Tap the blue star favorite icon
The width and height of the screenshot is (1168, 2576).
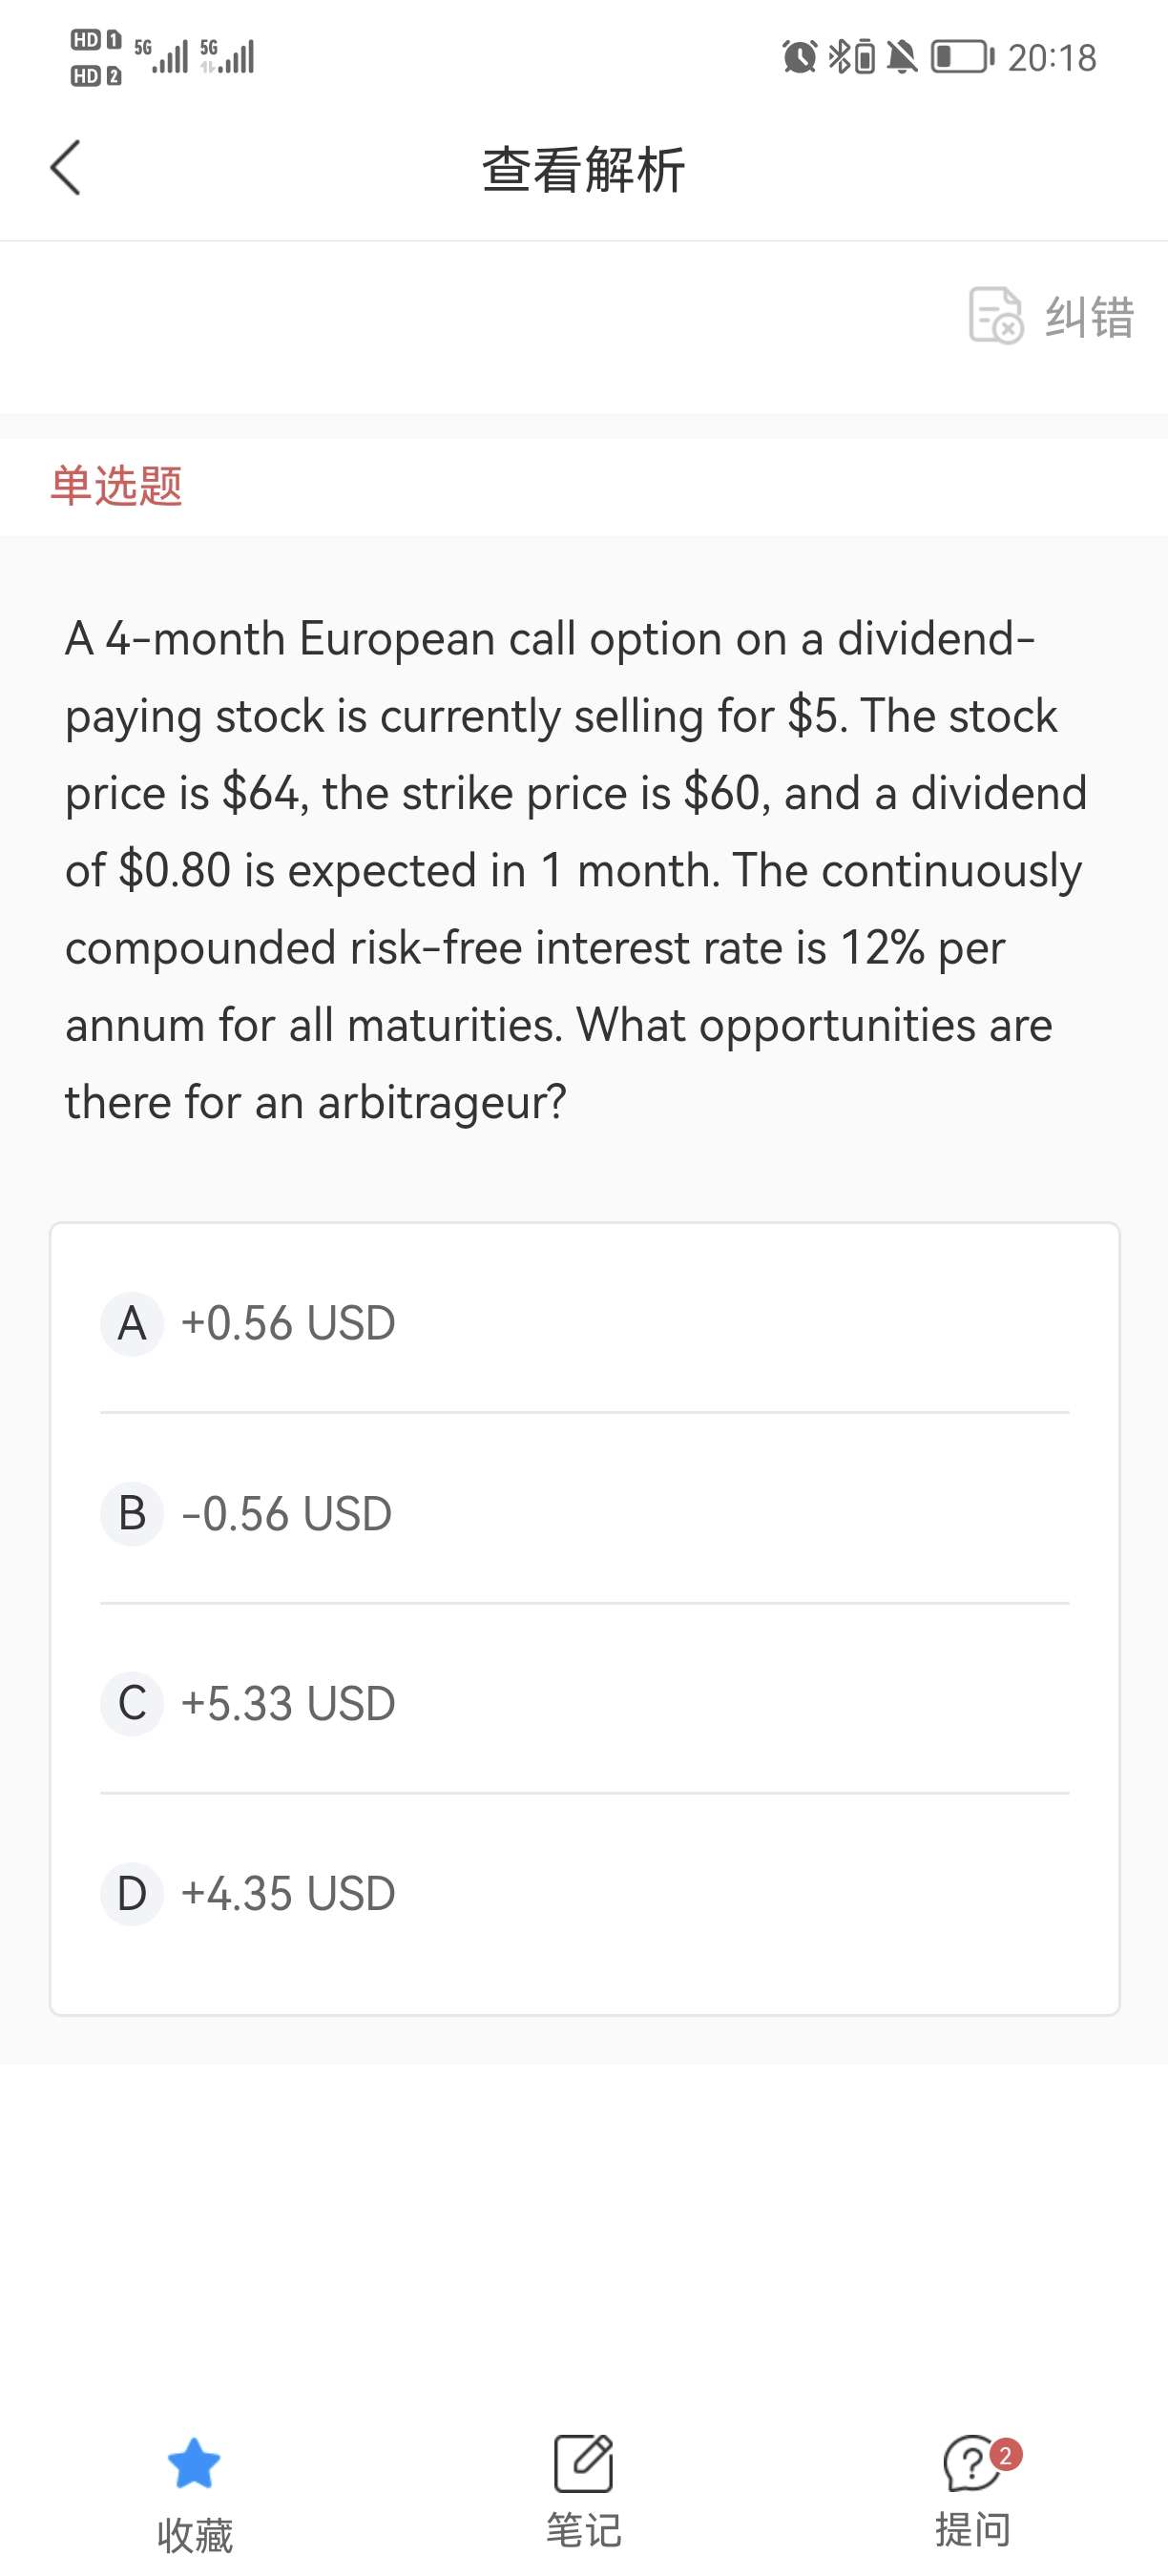pyautogui.click(x=194, y=2463)
